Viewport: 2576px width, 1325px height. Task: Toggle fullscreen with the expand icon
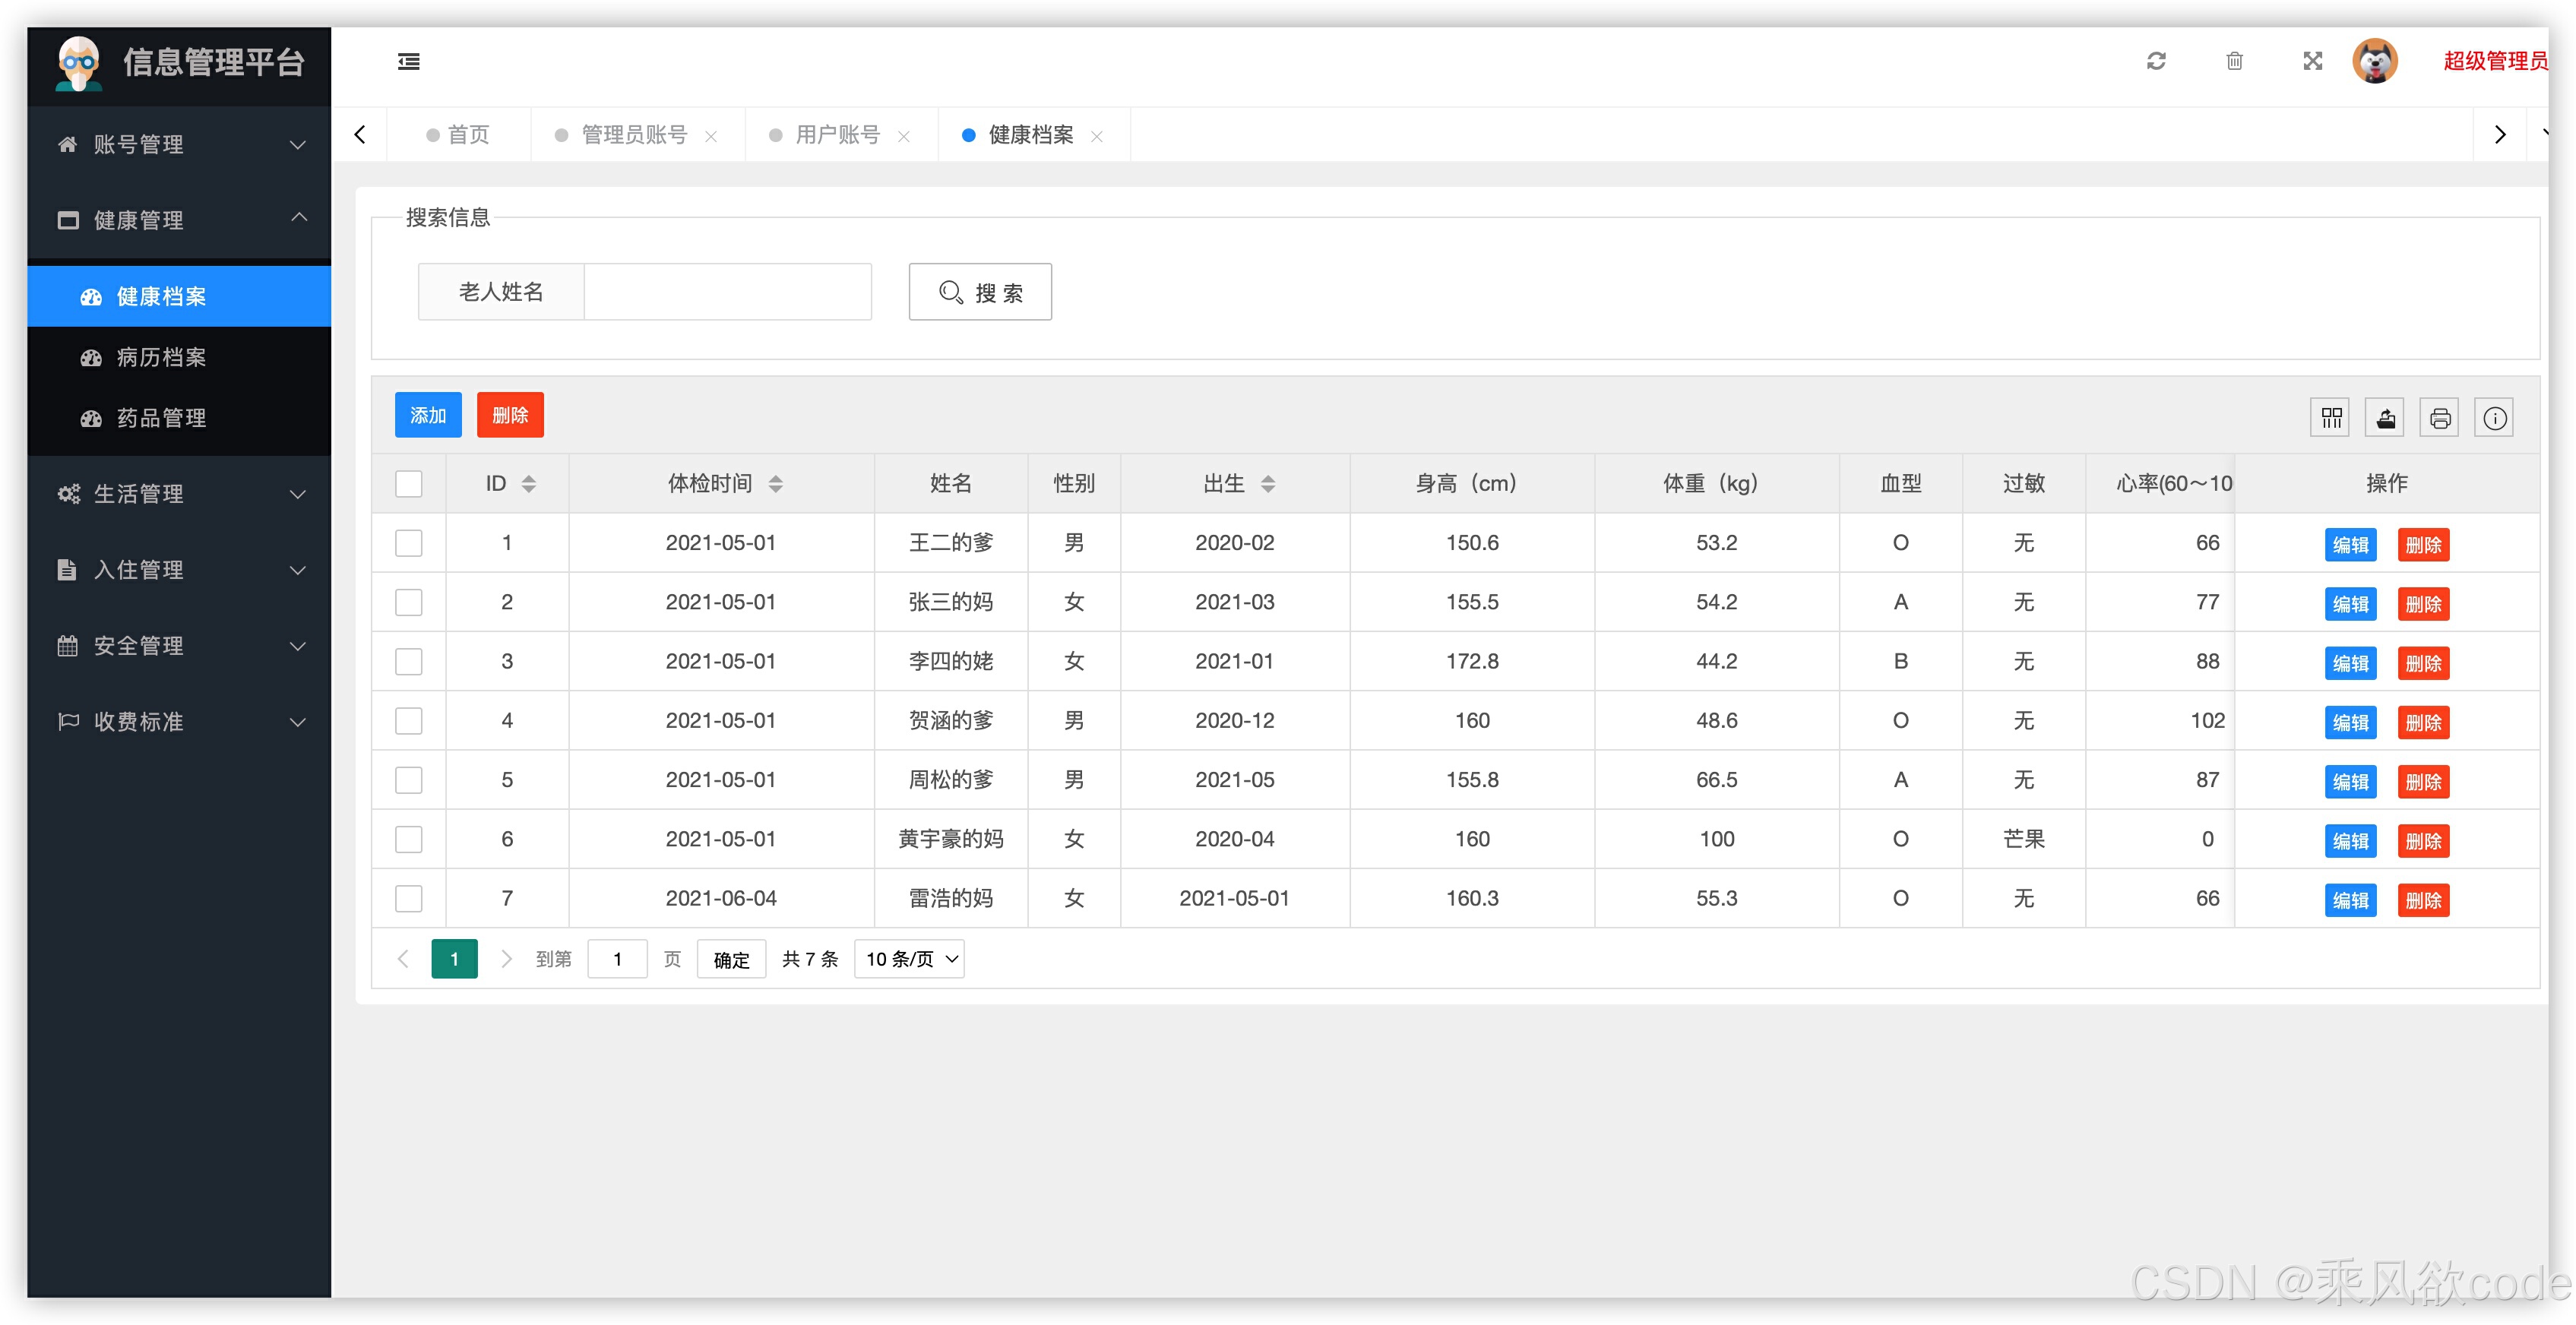(2312, 62)
